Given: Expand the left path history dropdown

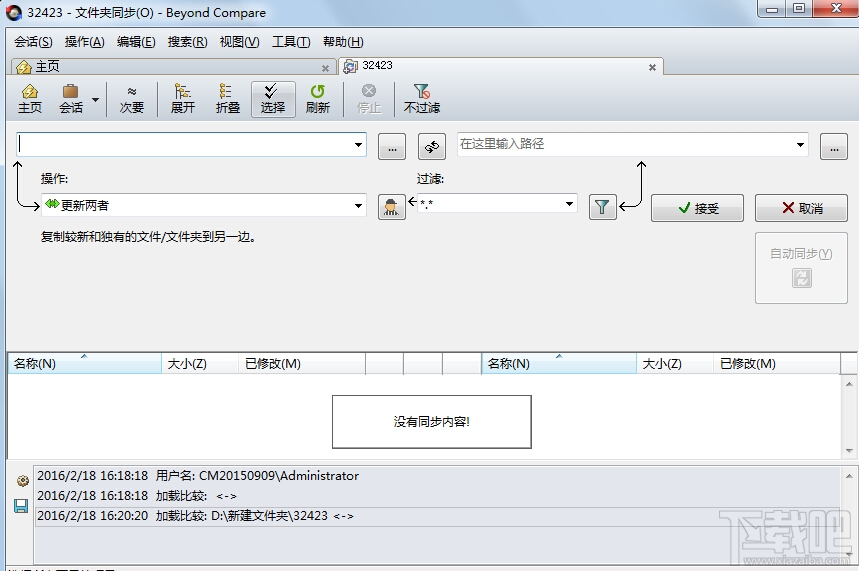Looking at the screenshot, I should pos(358,145).
